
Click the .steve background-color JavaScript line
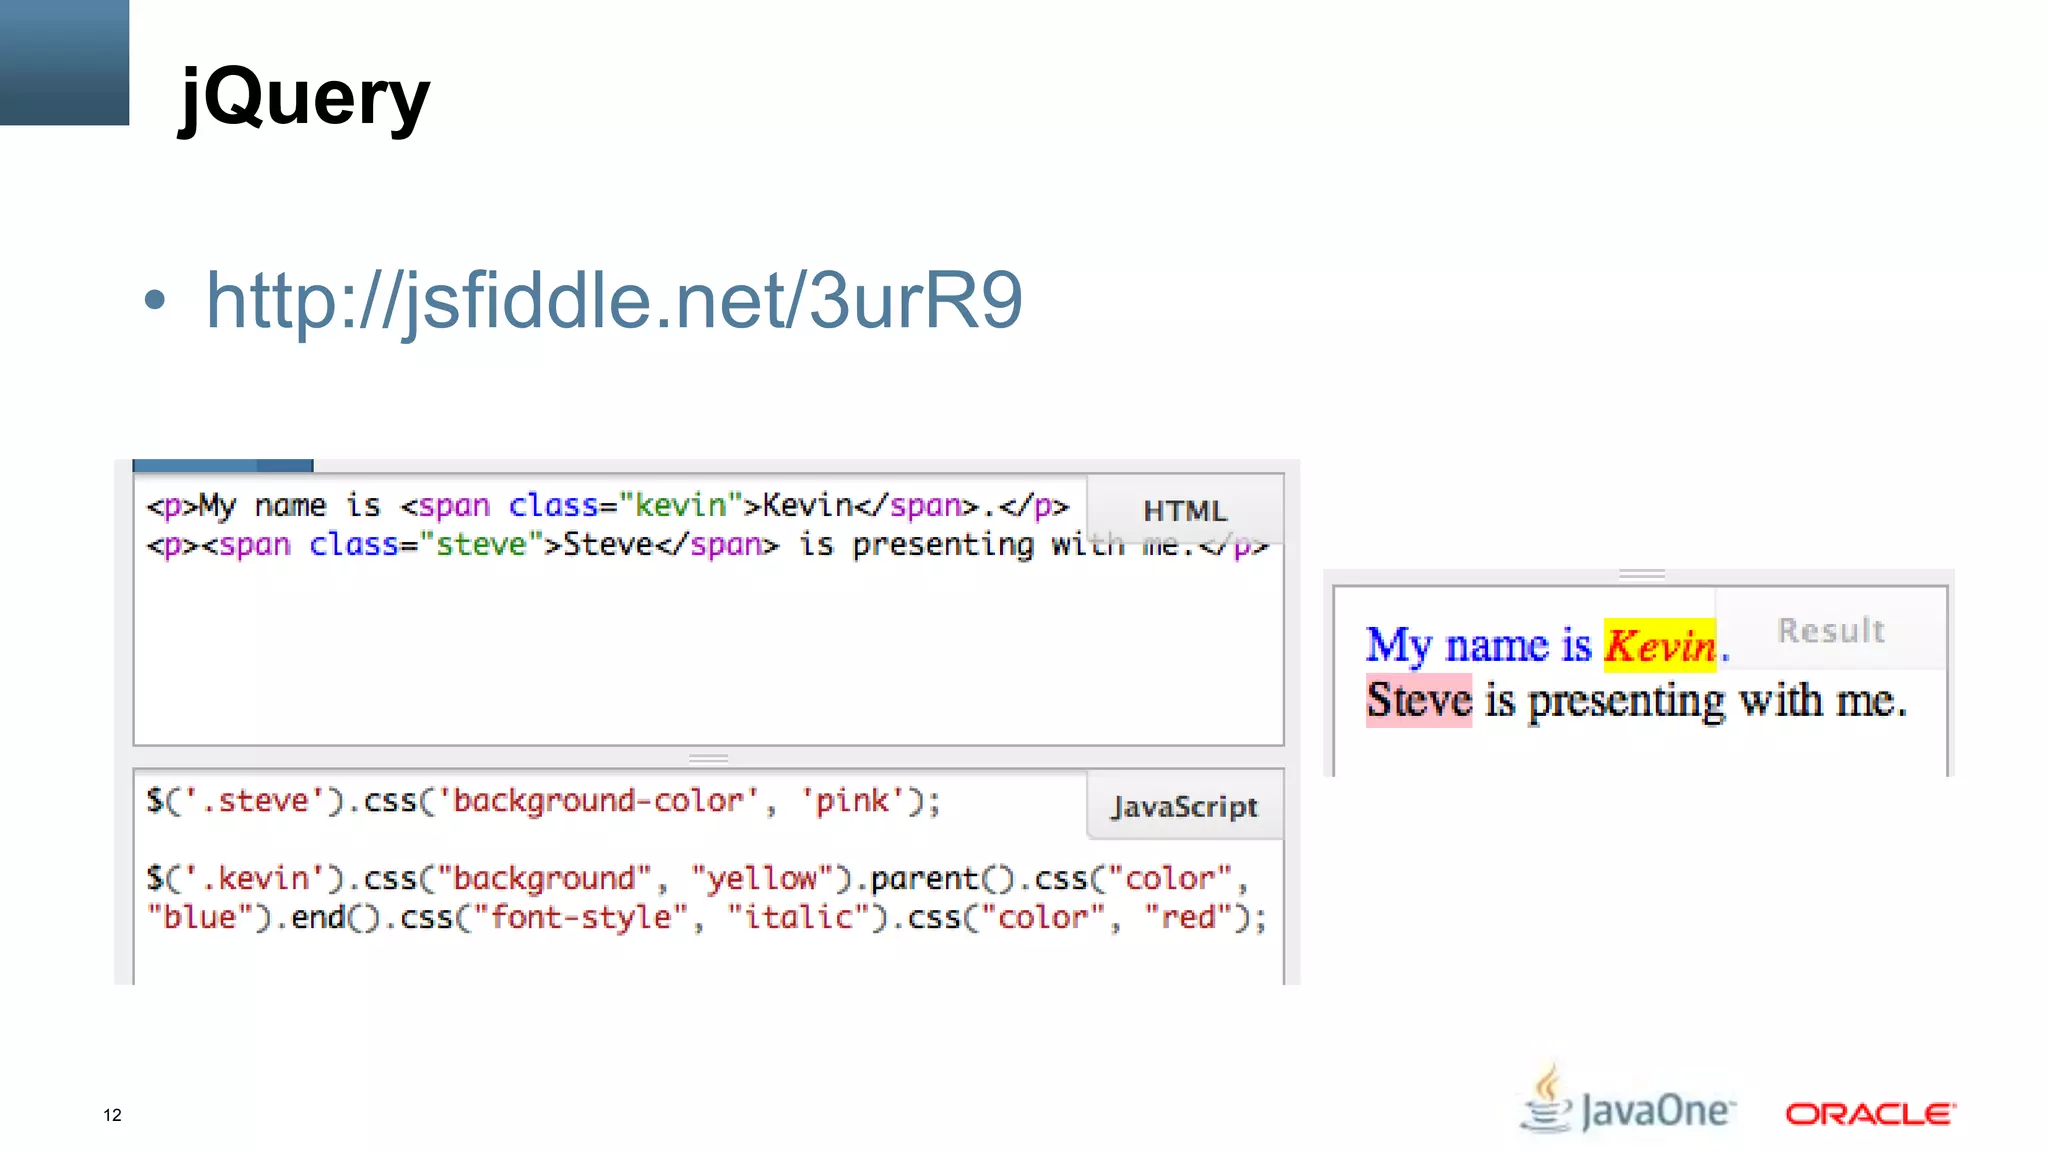(542, 801)
